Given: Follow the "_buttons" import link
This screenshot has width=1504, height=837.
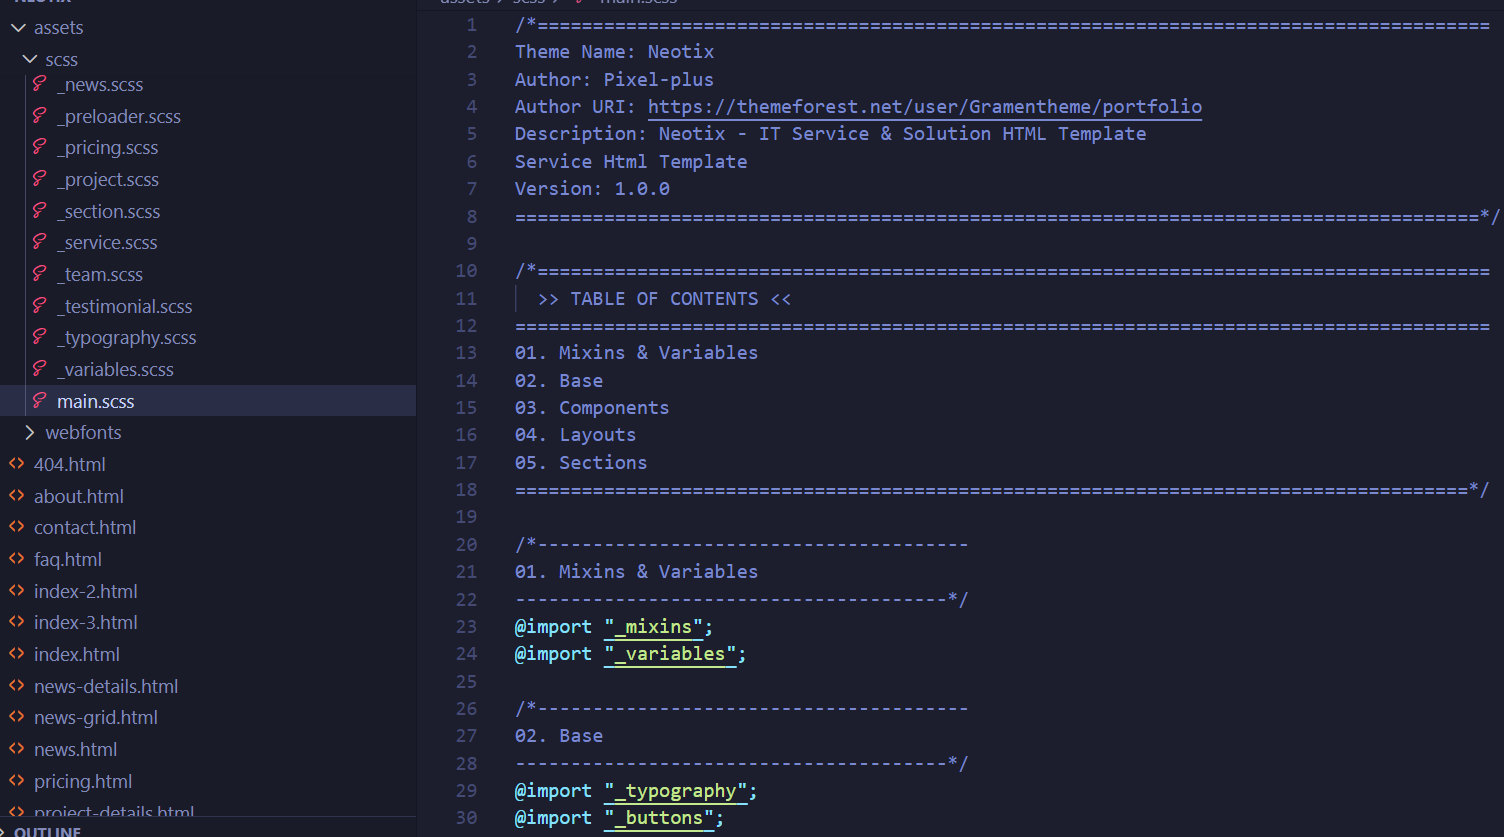Looking at the screenshot, I should point(659,818).
